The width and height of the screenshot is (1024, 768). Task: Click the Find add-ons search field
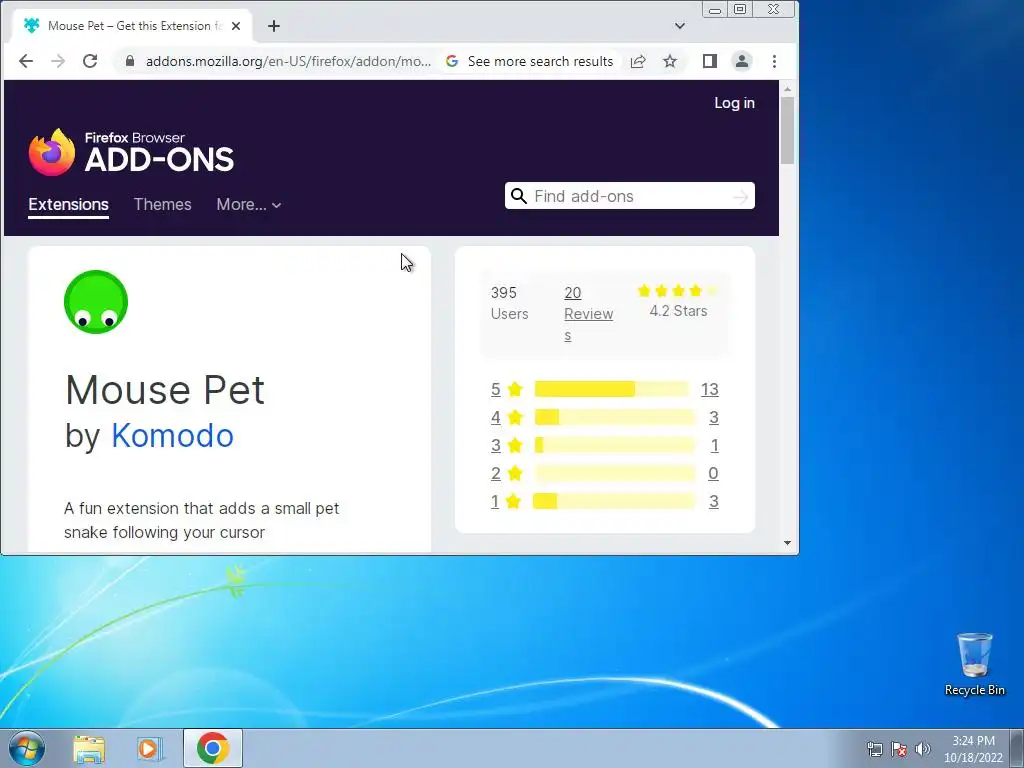point(630,196)
